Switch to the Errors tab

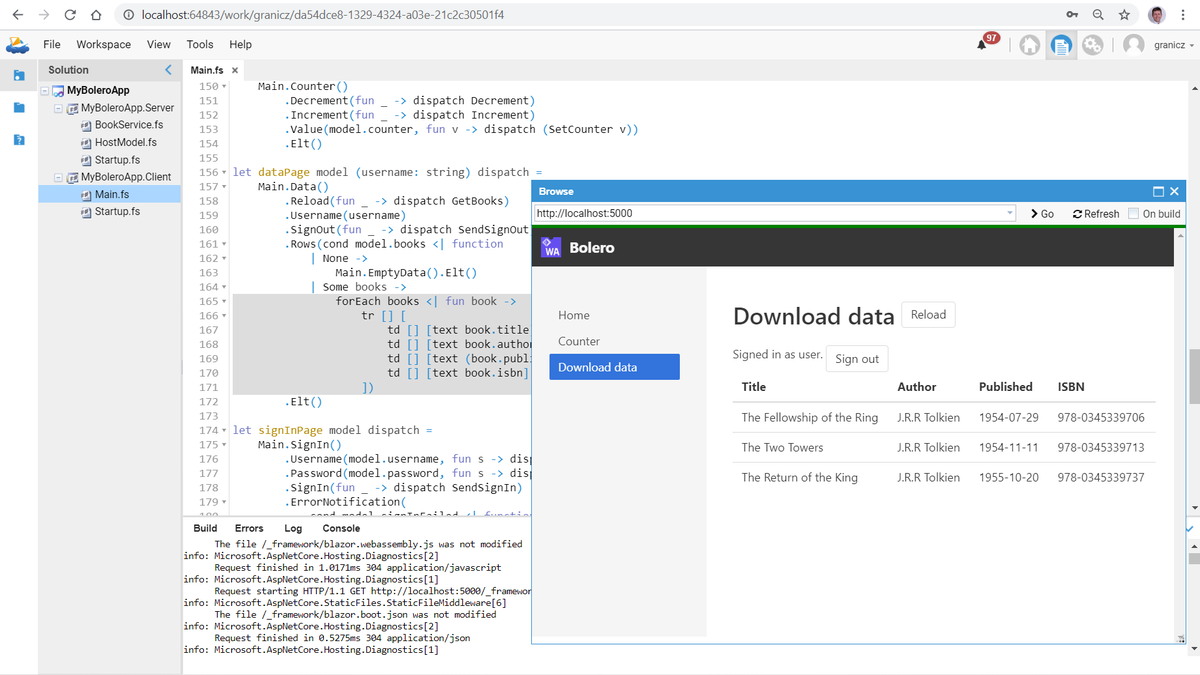click(x=249, y=528)
